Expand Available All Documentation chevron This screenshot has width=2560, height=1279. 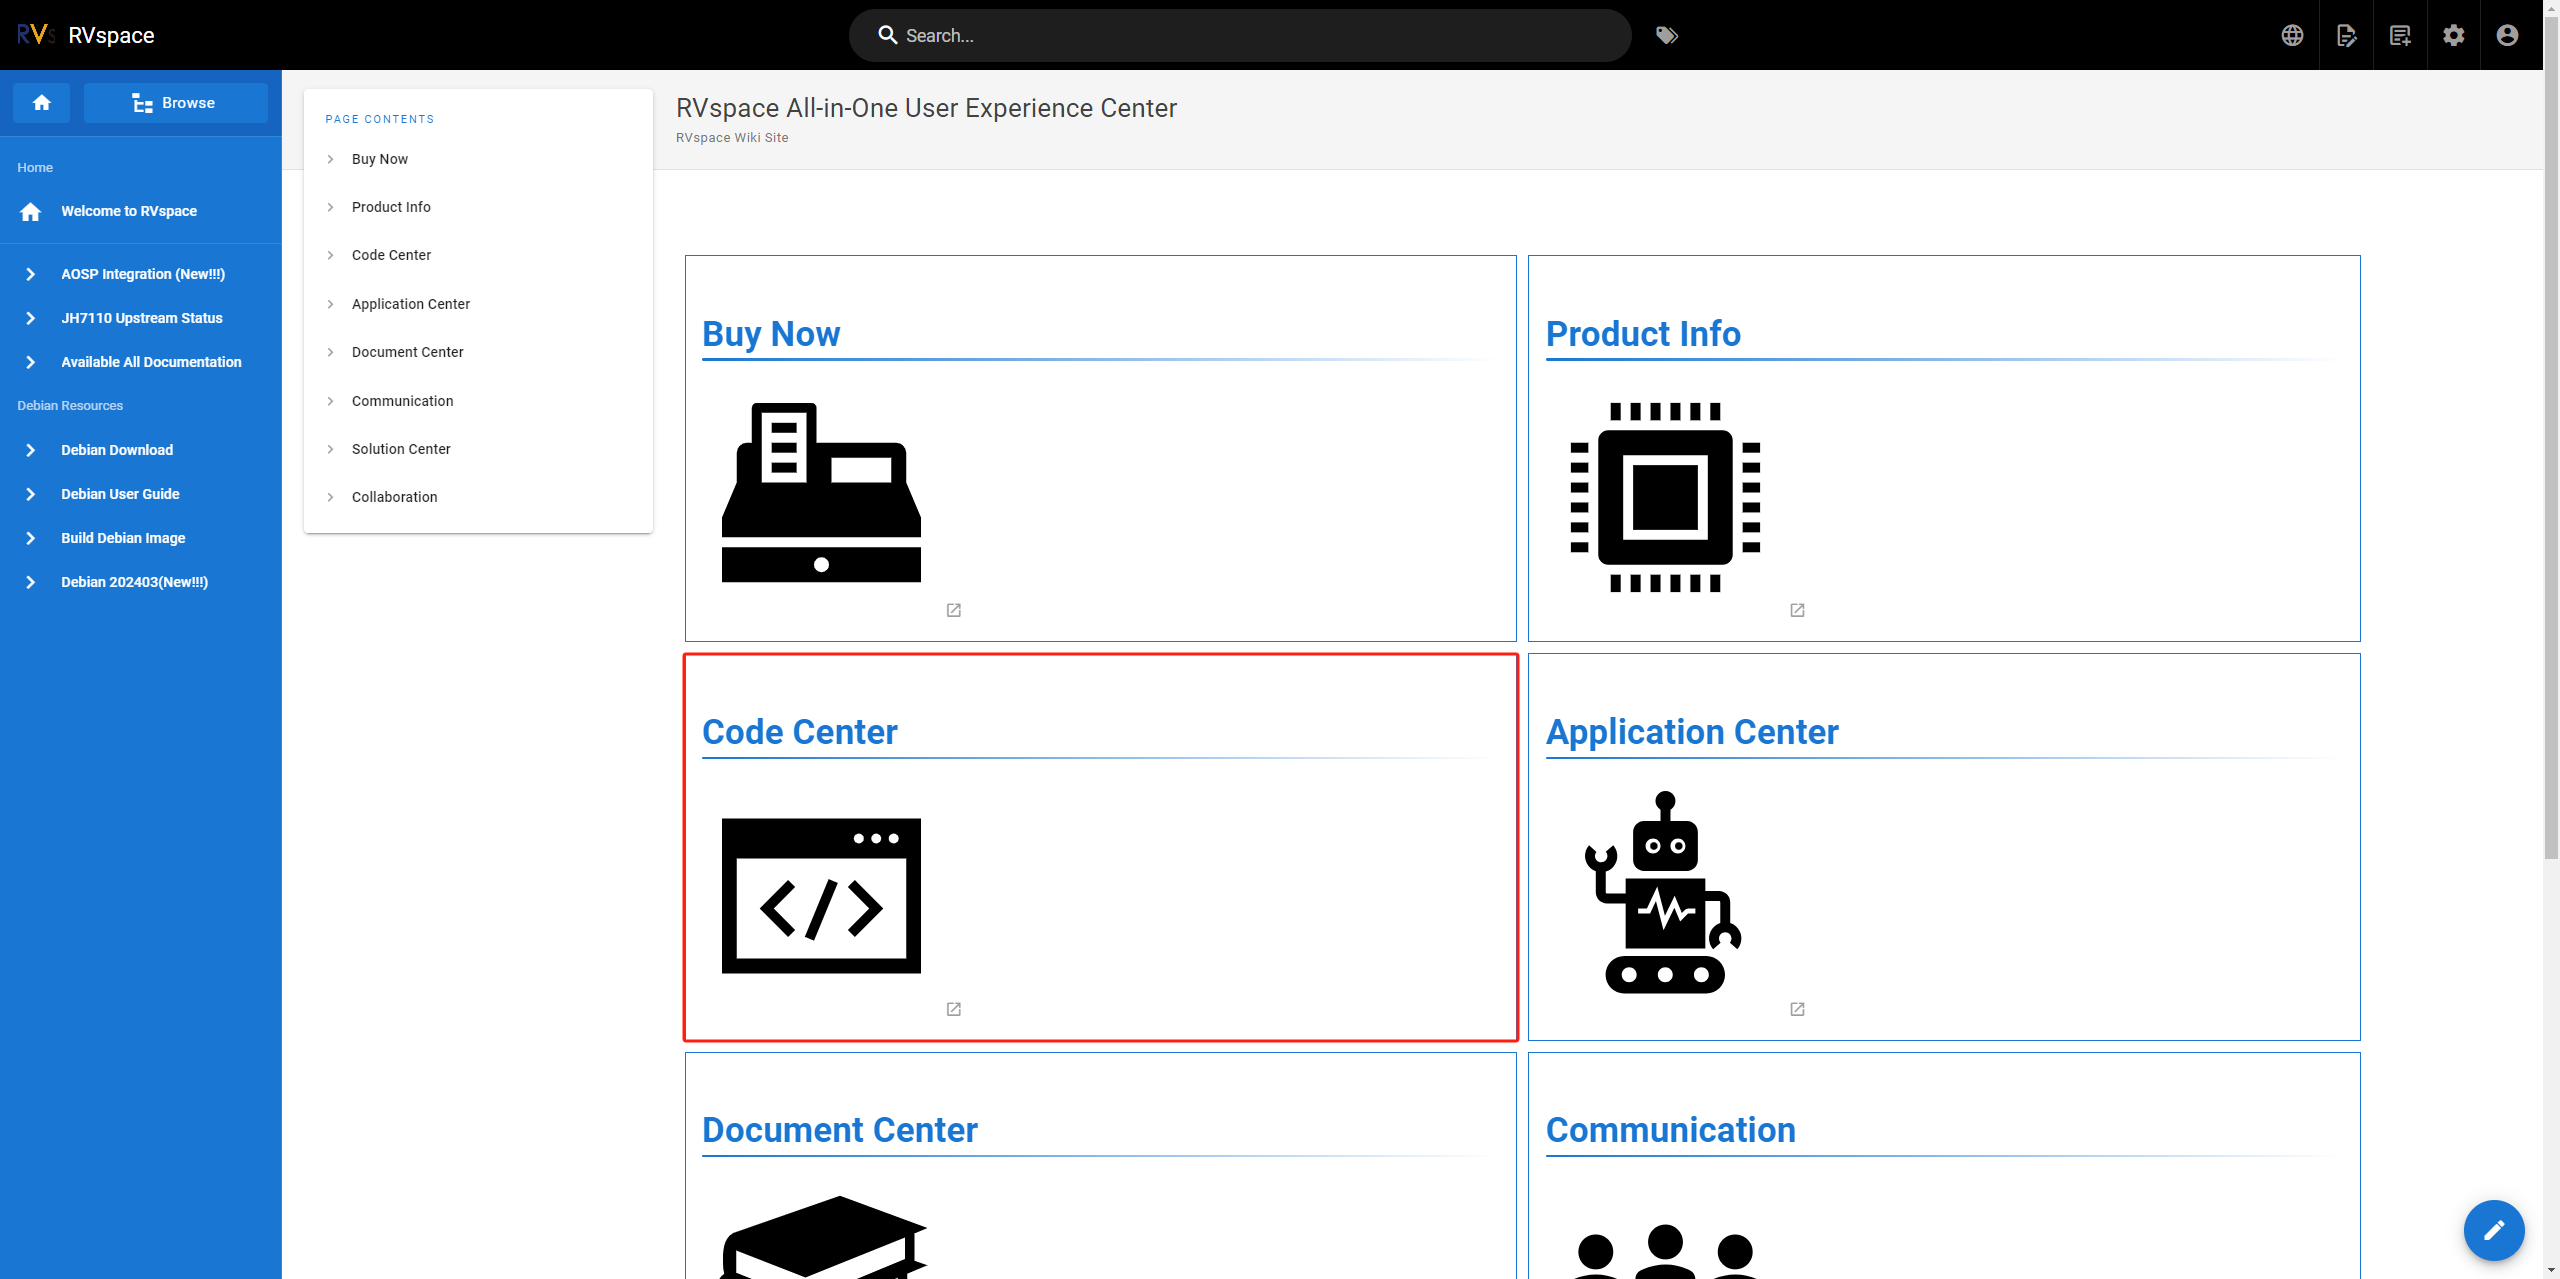[31, 362]
